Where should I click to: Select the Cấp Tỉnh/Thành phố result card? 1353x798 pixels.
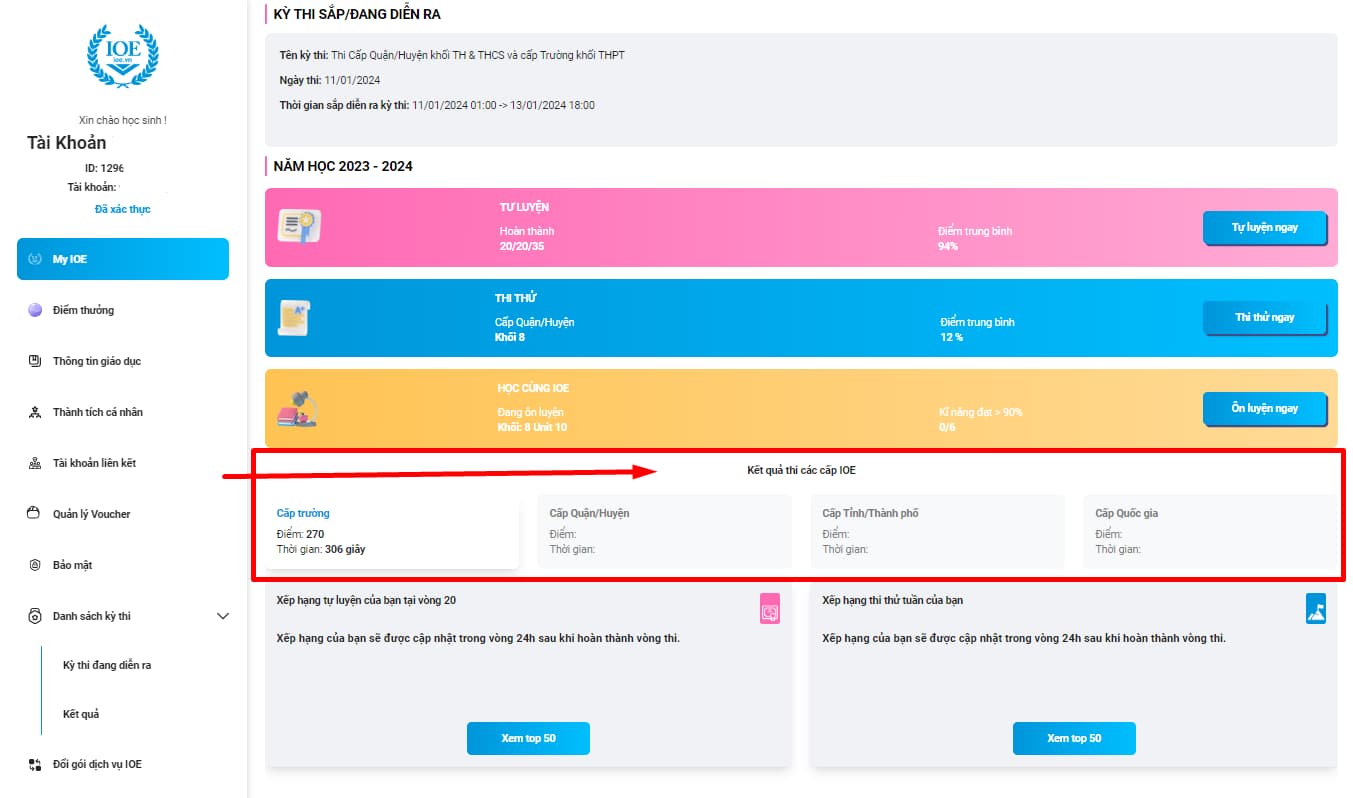click(938, 531)
